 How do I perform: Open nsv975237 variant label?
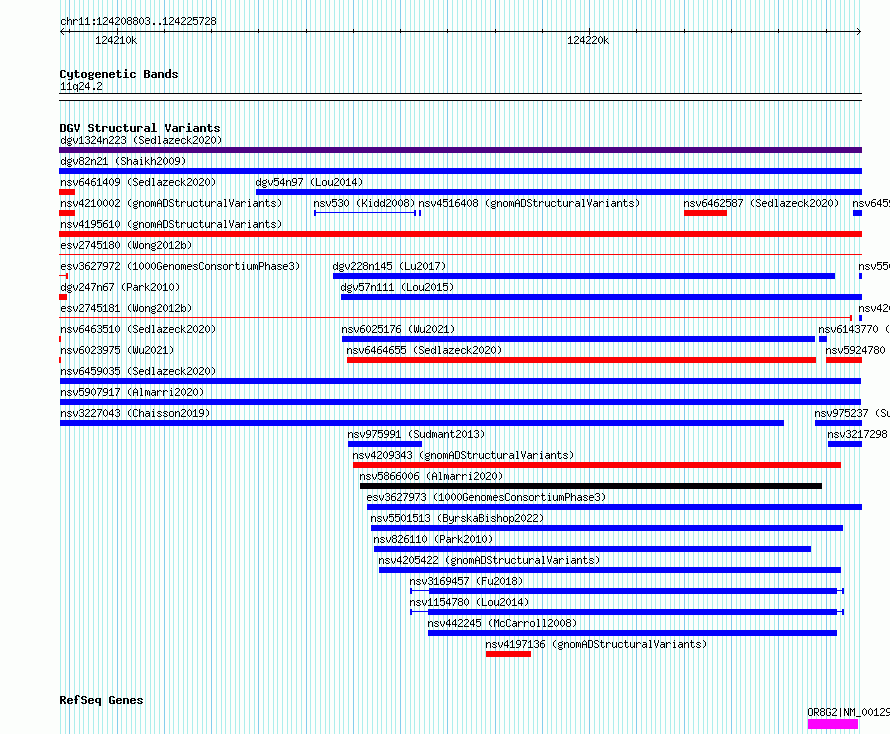click(851, 413)
